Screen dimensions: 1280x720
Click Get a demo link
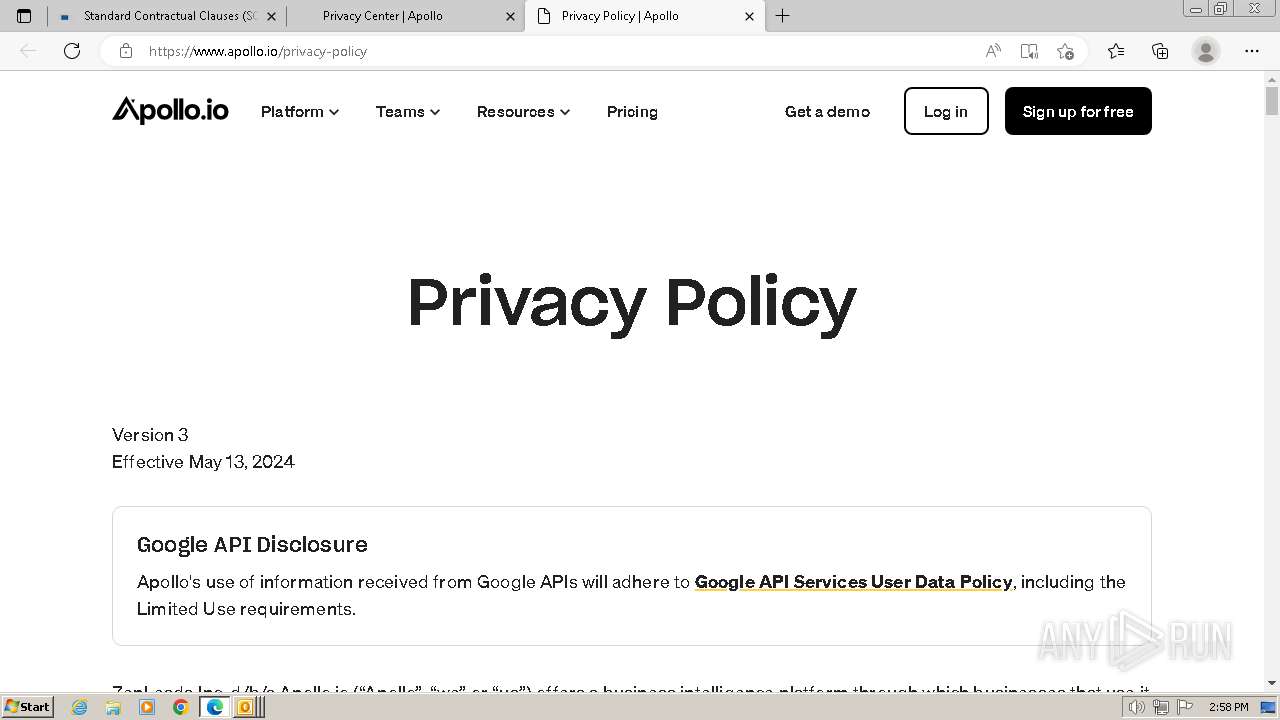coord(827,111)
